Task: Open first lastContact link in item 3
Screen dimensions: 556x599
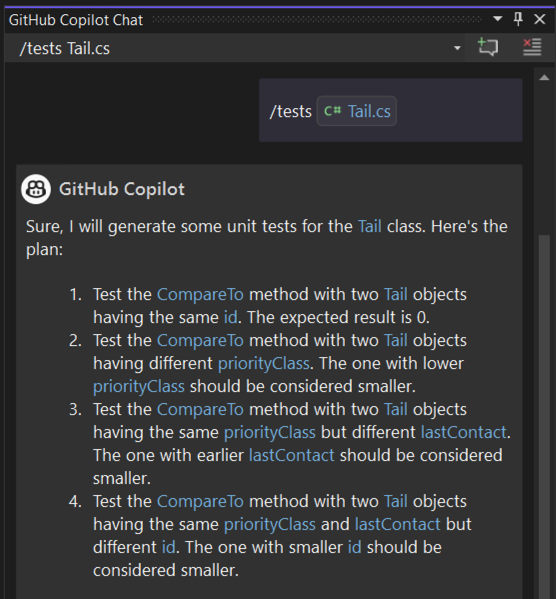Action: tap(464, 432)
